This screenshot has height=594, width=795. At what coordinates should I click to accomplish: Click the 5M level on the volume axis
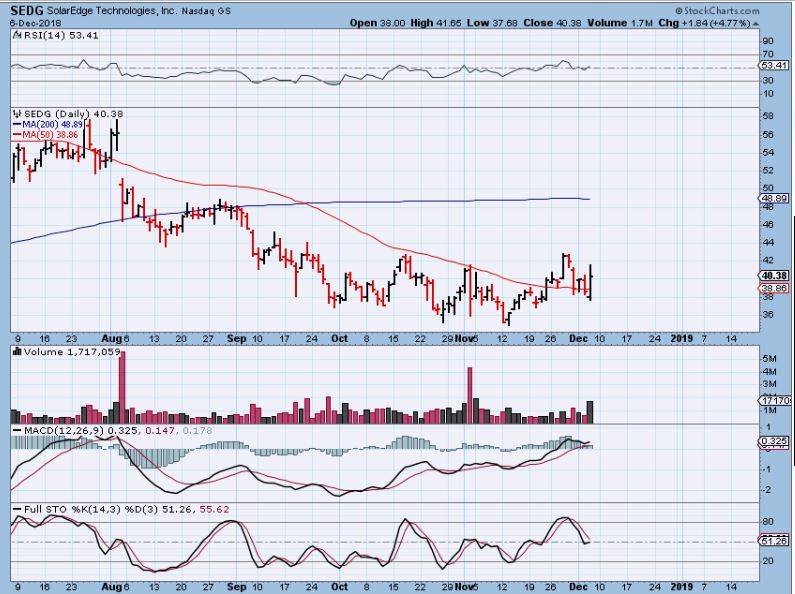pos(770,358)
